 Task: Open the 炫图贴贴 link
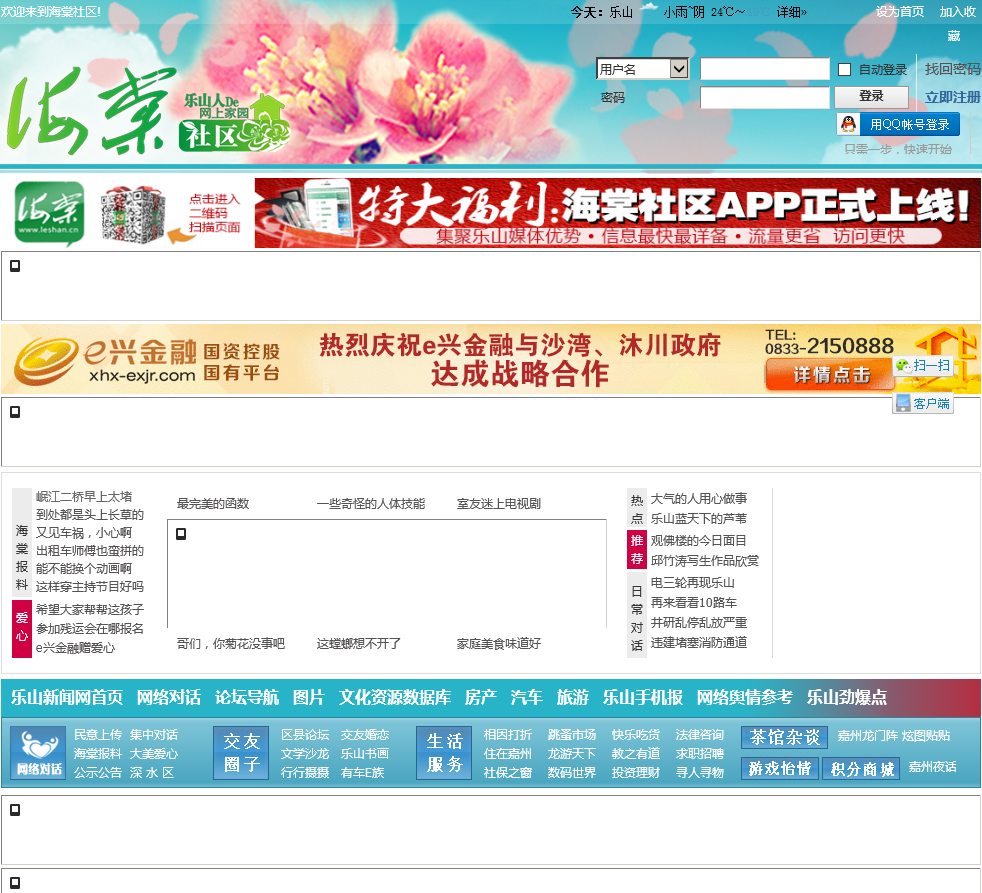click(x=926, y=735)
